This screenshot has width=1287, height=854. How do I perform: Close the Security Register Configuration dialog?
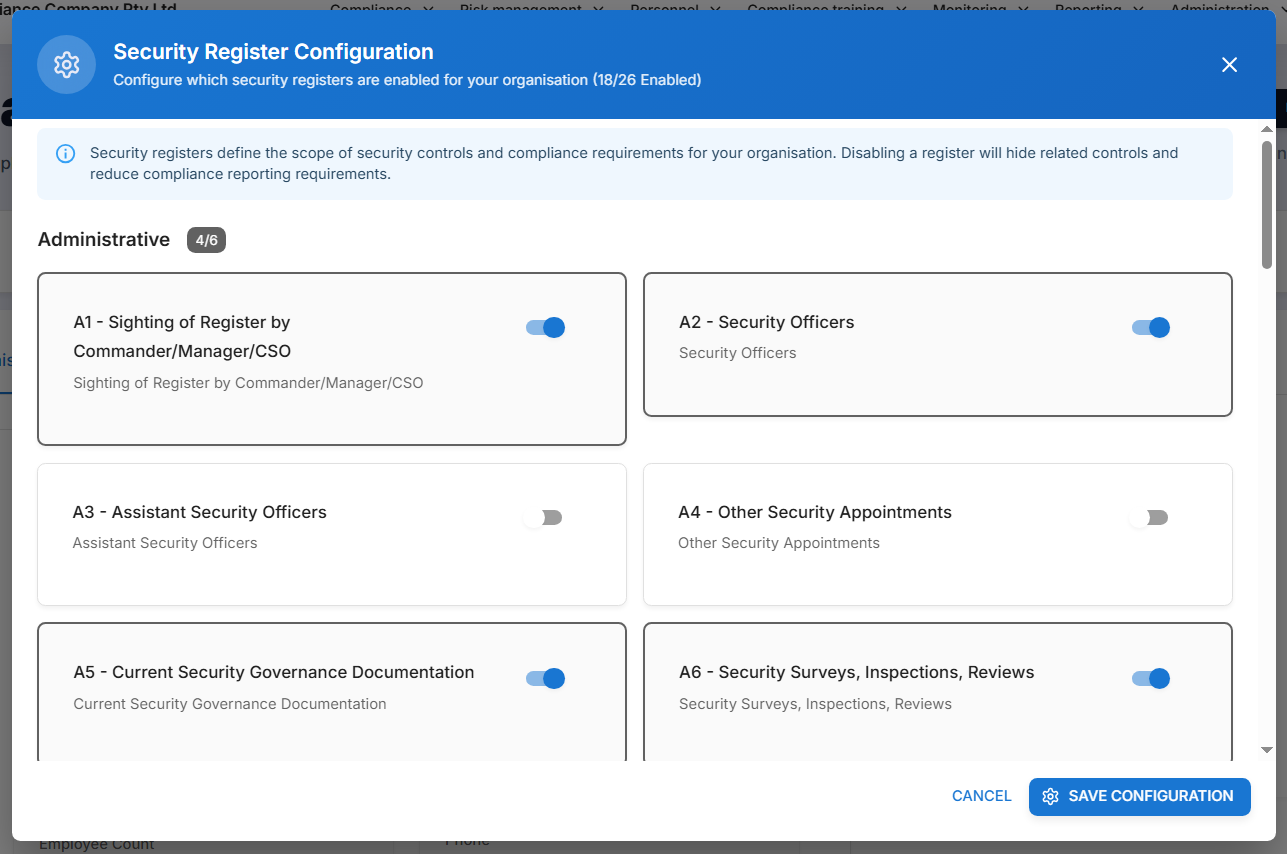point(1229,65)
